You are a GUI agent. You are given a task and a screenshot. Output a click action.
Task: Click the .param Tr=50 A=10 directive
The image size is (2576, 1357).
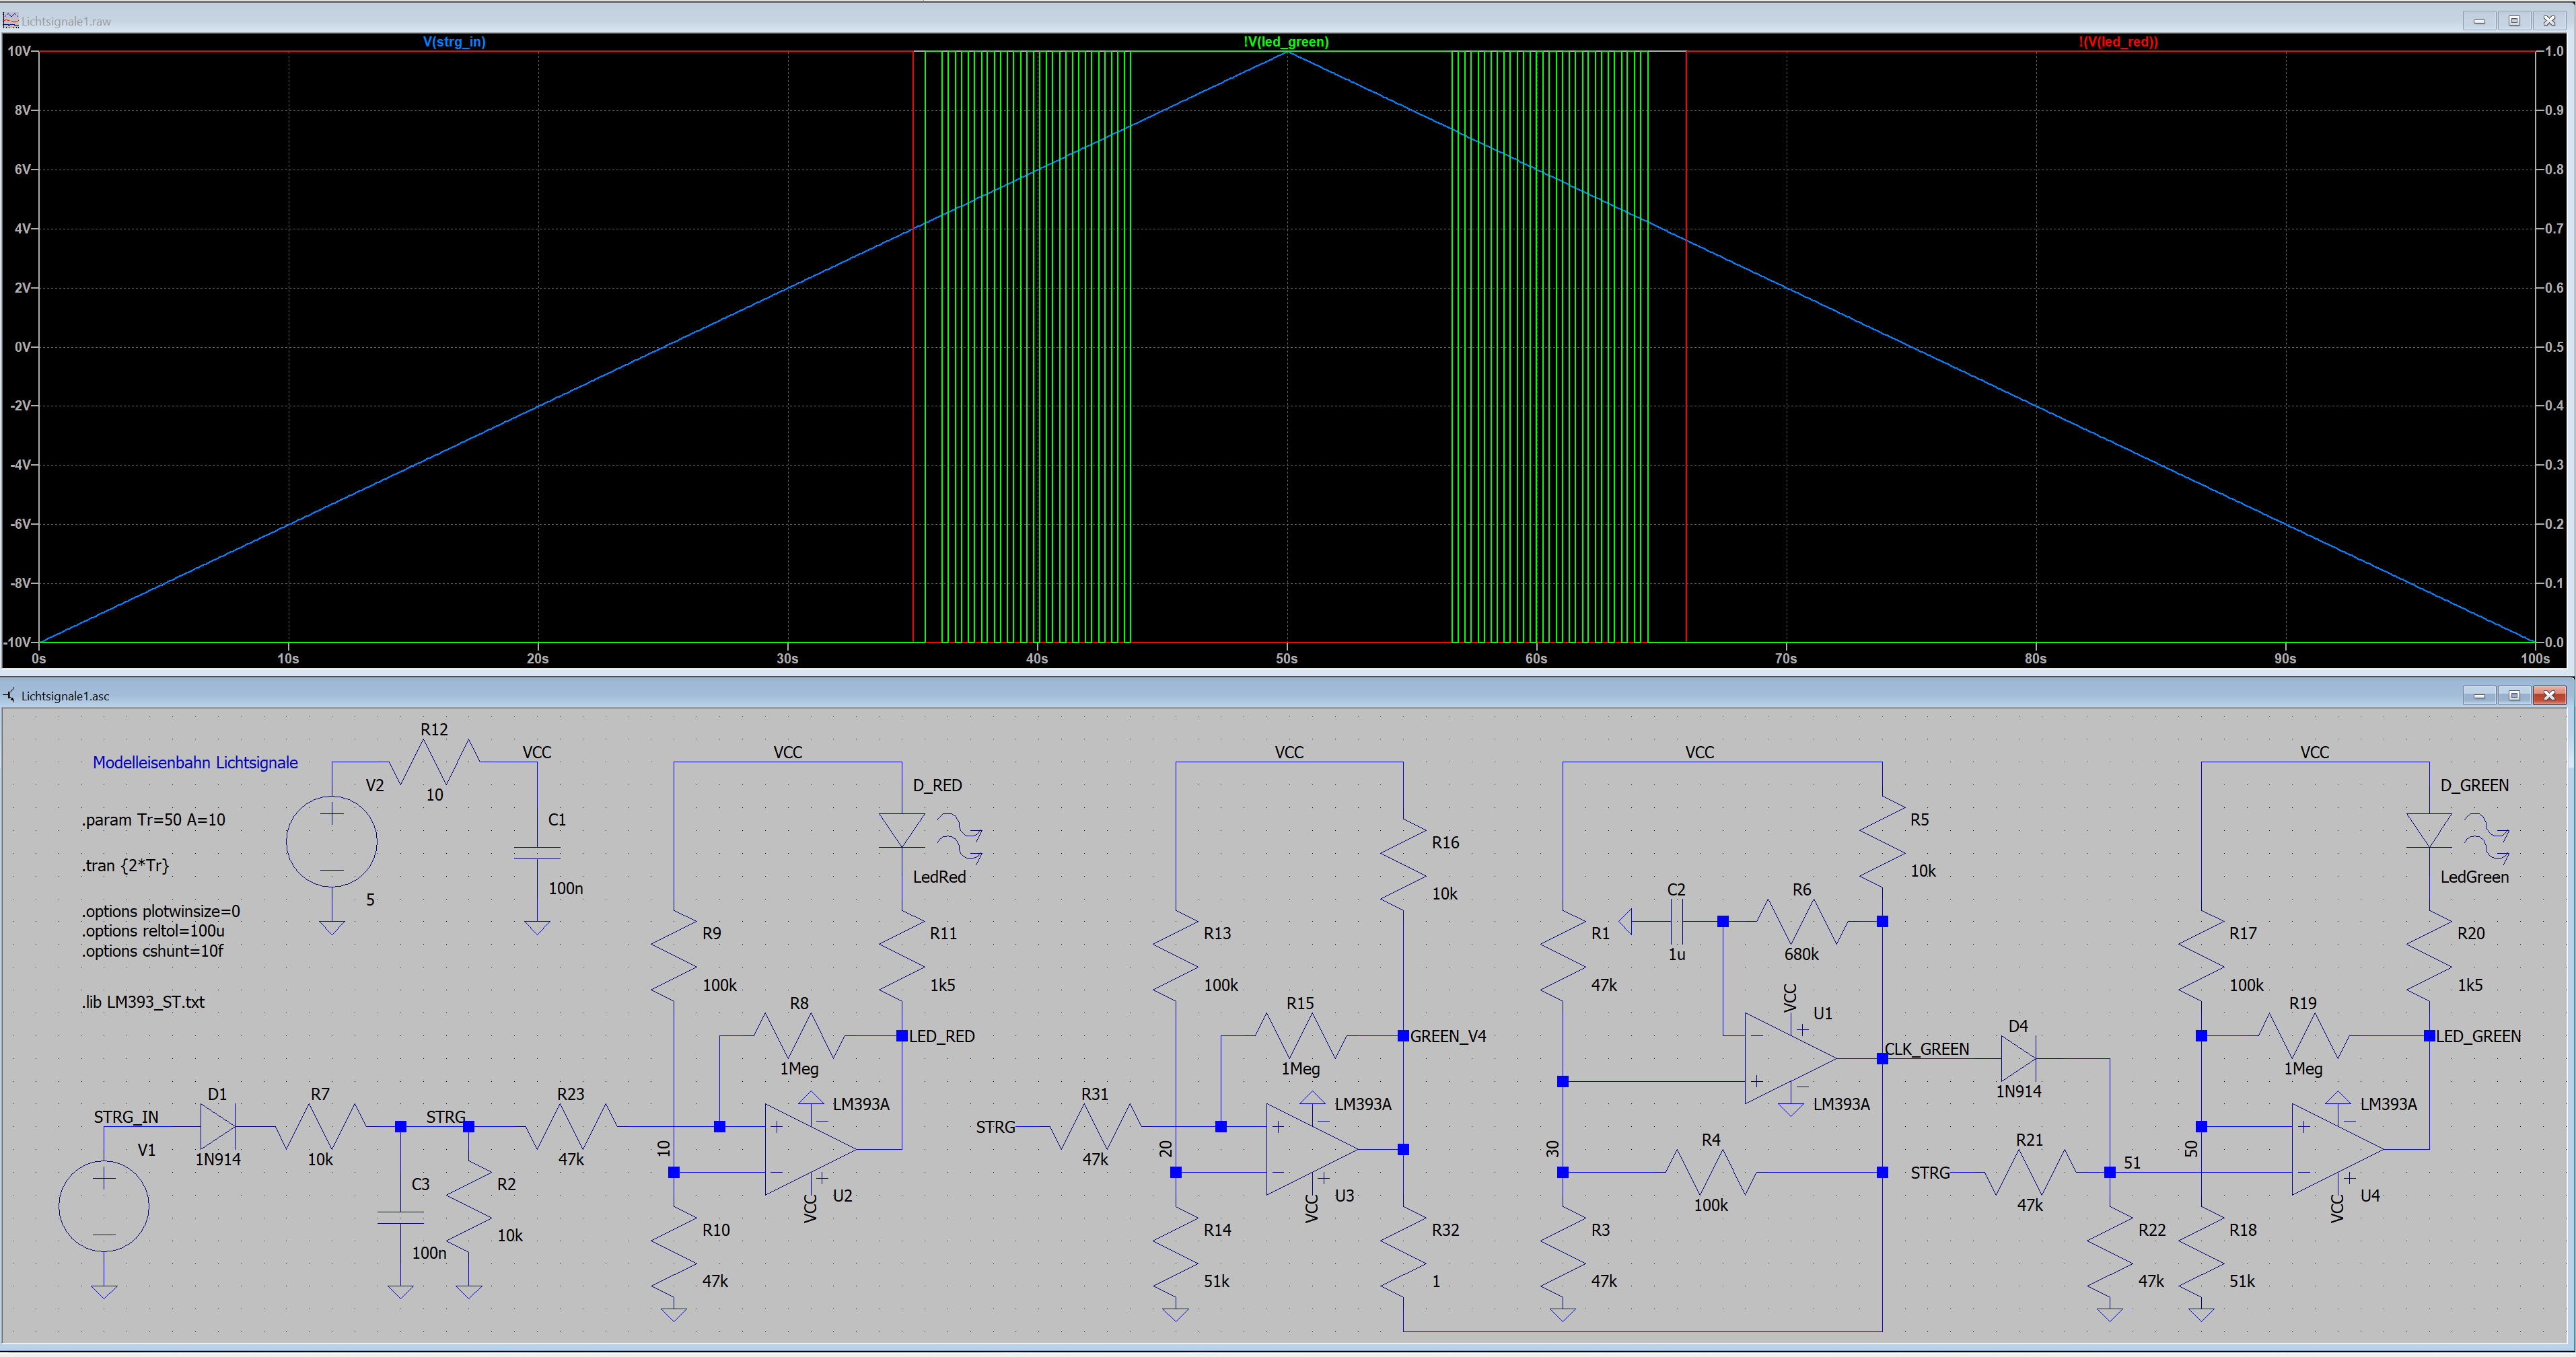tap(154, 819)
